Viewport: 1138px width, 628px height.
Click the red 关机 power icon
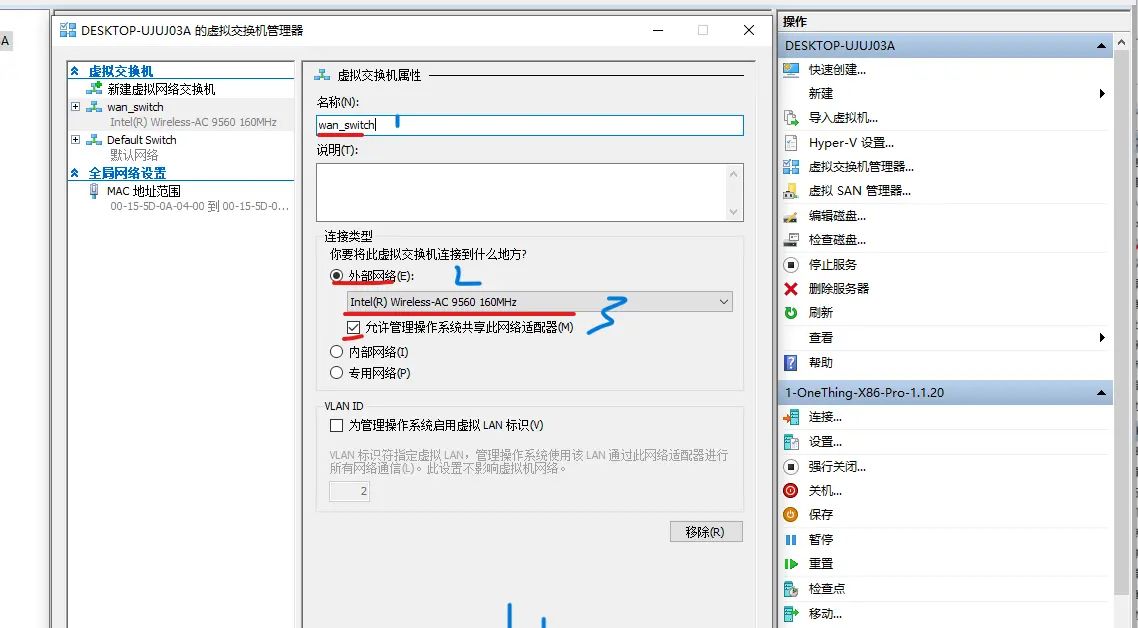tap(791, 491)
